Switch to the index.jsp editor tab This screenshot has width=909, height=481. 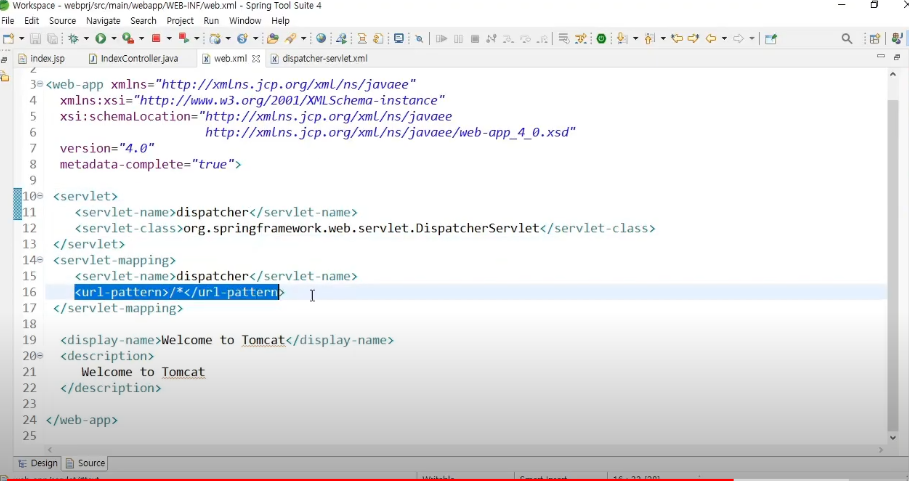[x=42, y=59]
